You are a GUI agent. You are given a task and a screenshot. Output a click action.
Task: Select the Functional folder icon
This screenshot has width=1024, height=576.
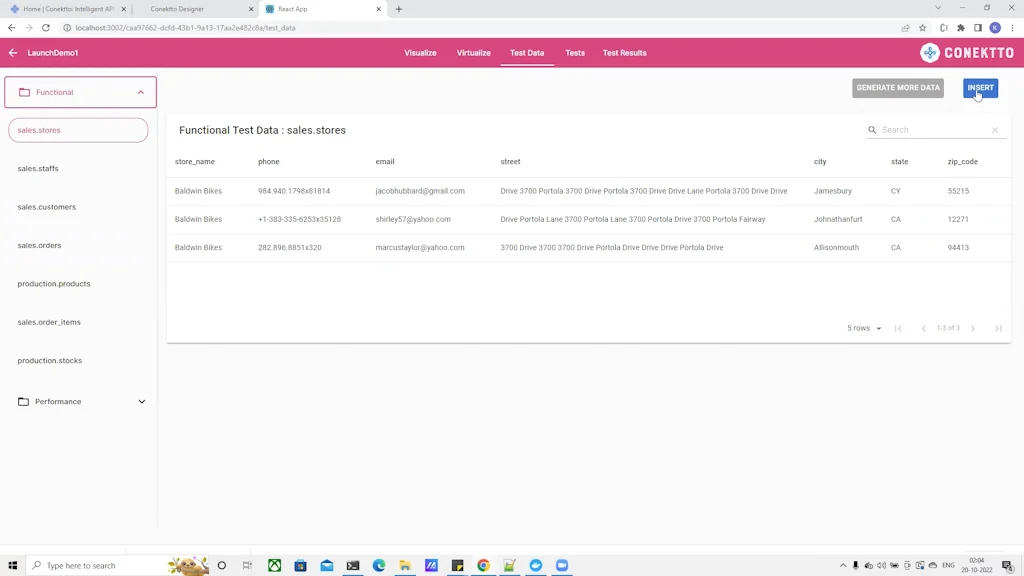22,92
